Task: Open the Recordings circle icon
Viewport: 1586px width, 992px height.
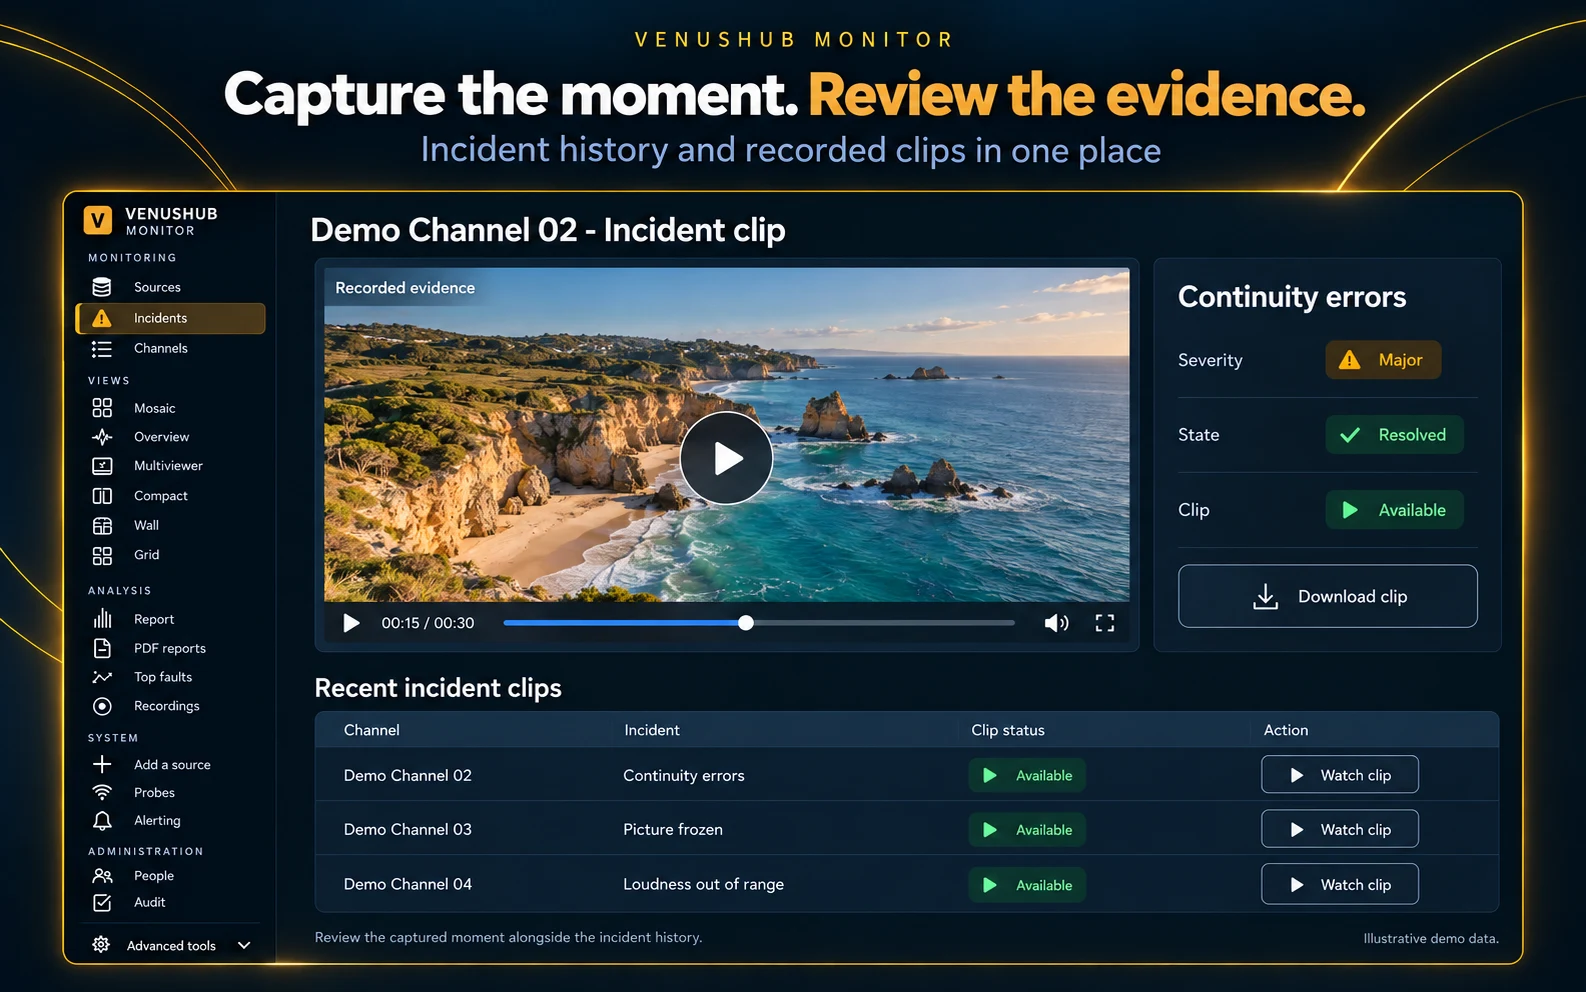Action: click(x=102, y=706)
